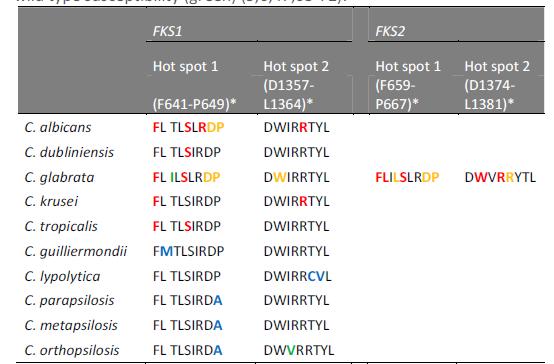Select FKS2 Hot spot 2 (D1374-L1381) heading
Viewport: 554px width, 364px height.
[x=497, y=85]
